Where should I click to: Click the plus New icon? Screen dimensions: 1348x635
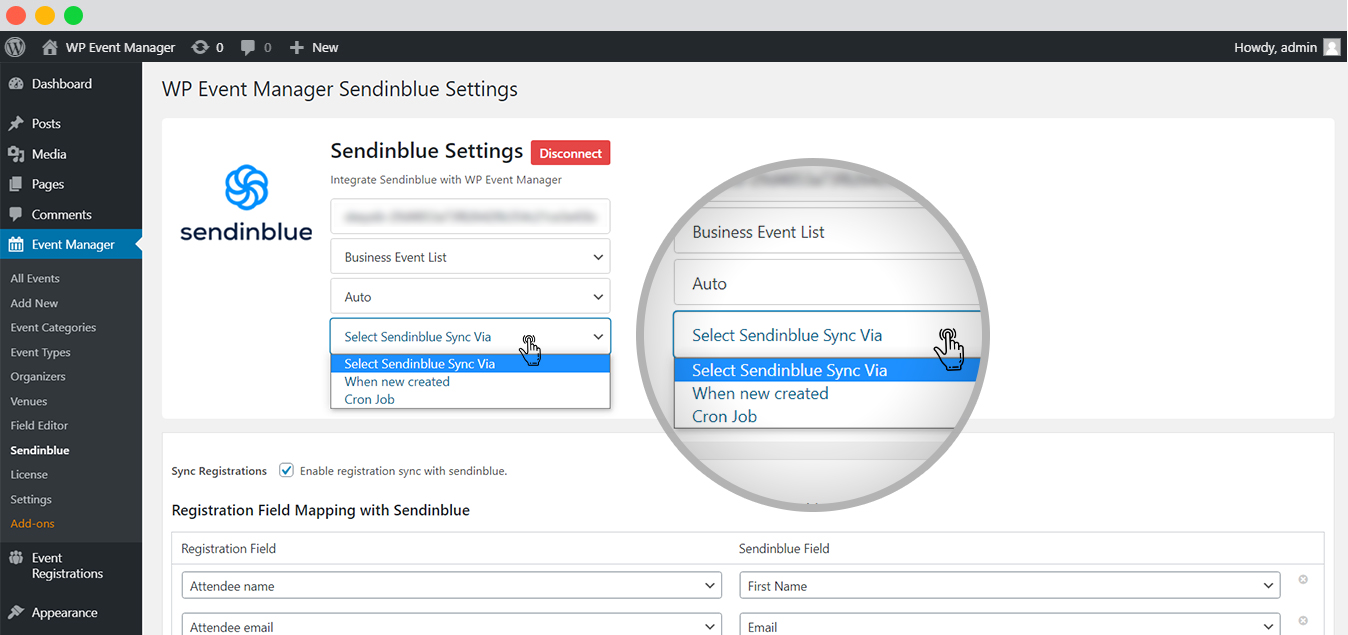tap(296, 47)
